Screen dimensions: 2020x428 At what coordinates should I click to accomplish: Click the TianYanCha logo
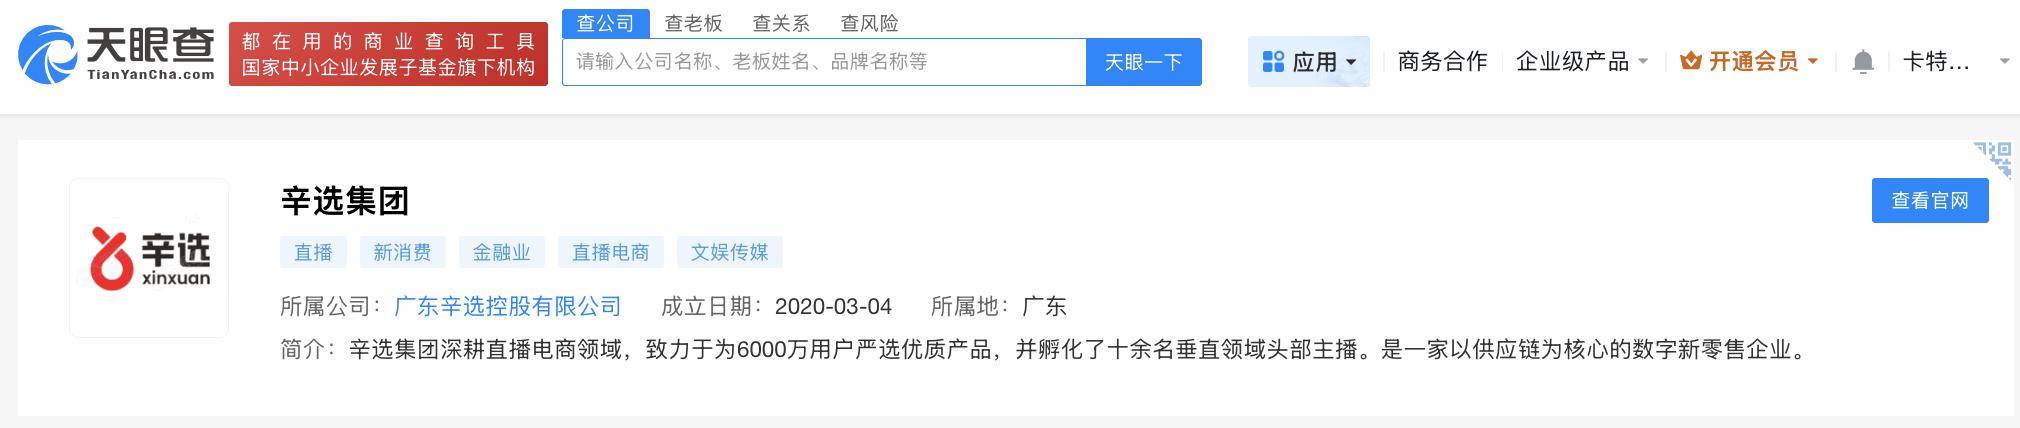pyautogui.click(x=116, y=54)
